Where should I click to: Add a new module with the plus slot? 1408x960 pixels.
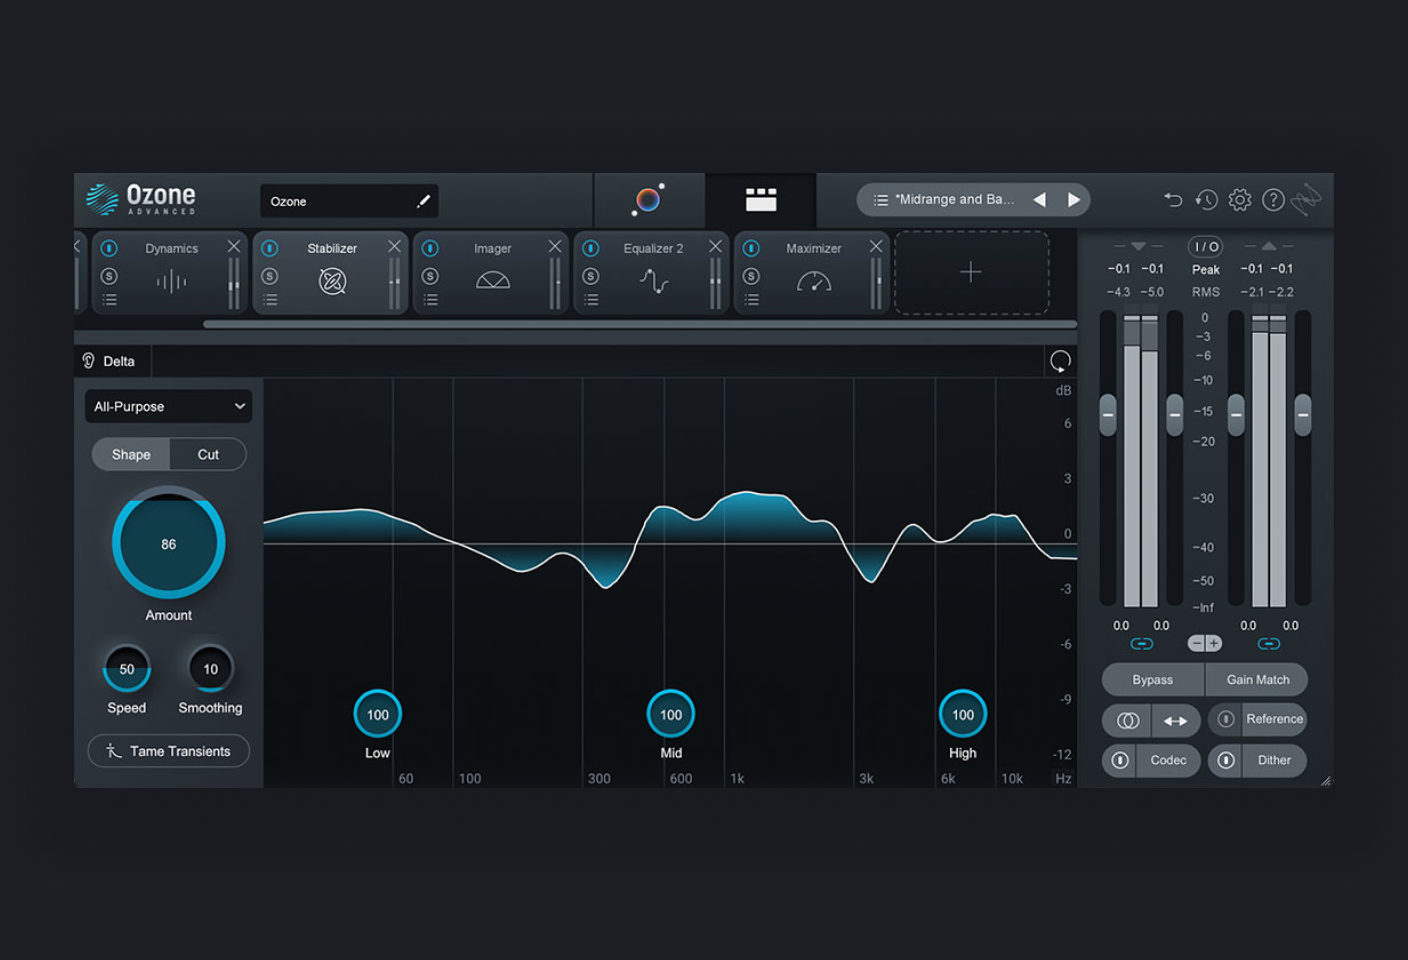pyautogui.click(x=971, y=272)
